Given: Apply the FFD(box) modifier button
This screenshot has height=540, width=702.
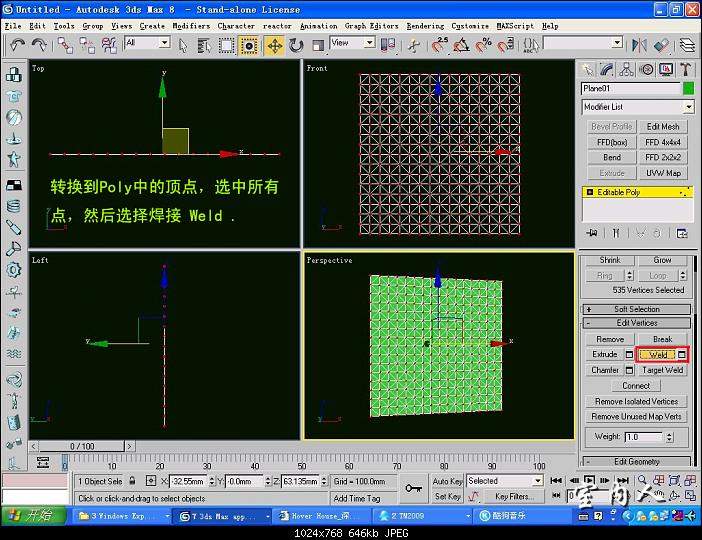Looking at the screenshot, I should 612,142.
